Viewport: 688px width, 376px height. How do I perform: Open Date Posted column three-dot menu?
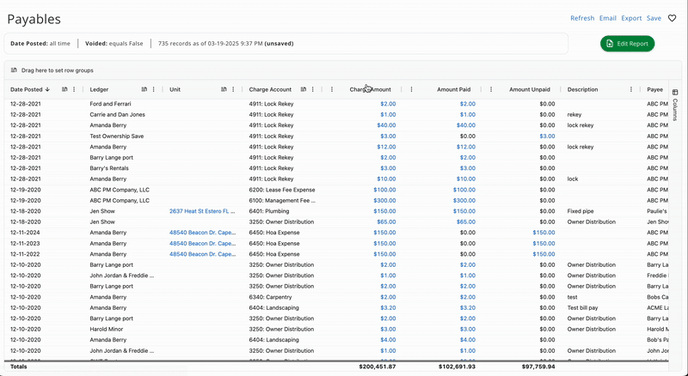pos(74,90)
